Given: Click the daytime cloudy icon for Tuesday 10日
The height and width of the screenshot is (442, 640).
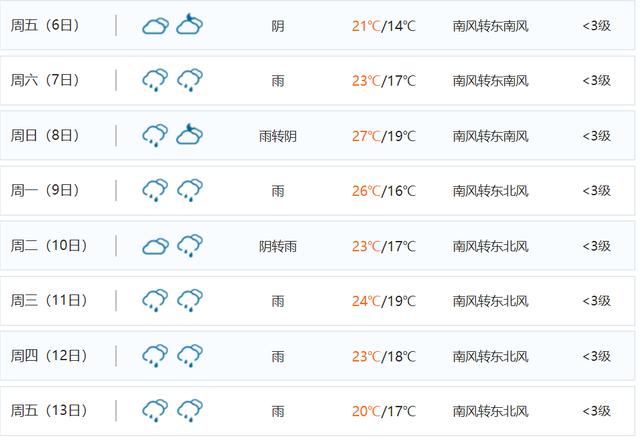Looking at the screenshot, I should pyautogui.click(x=156, y=246).
